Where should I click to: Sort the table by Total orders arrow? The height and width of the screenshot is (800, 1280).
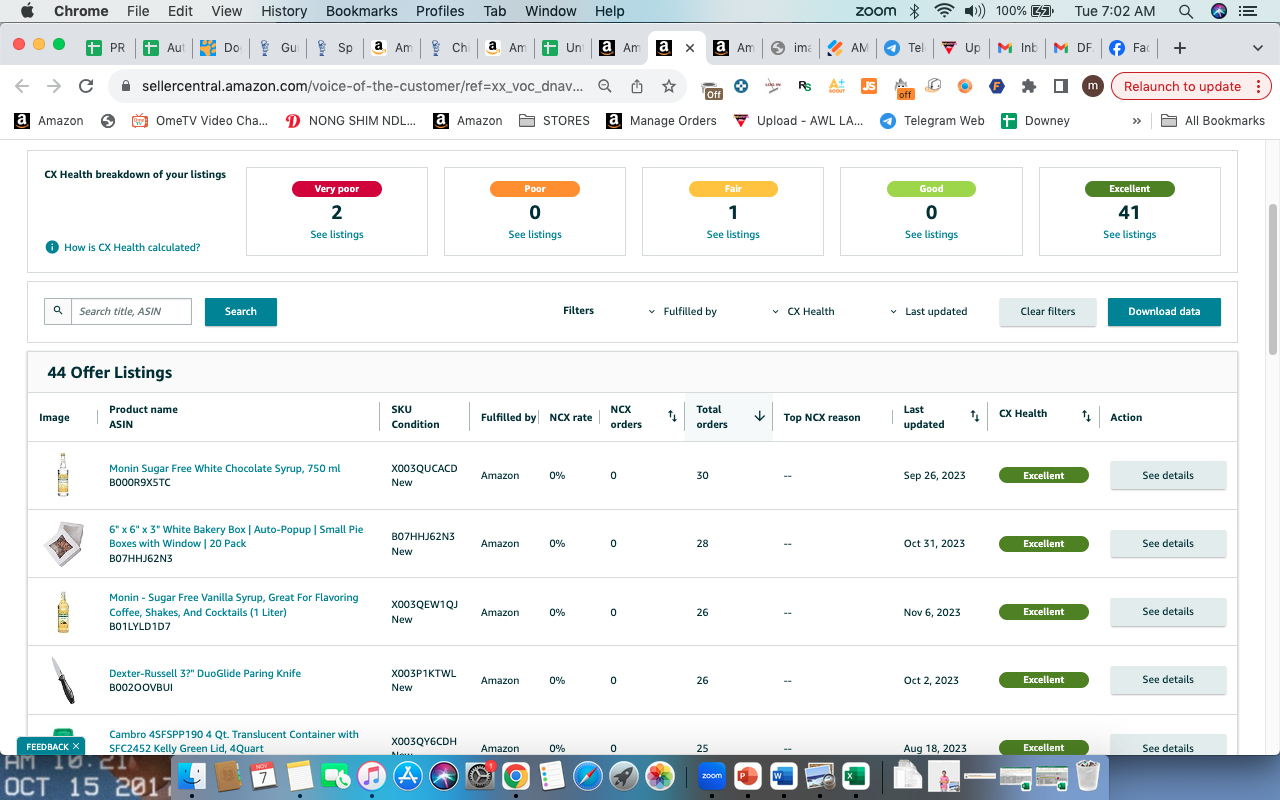click(x=759, y=416)
